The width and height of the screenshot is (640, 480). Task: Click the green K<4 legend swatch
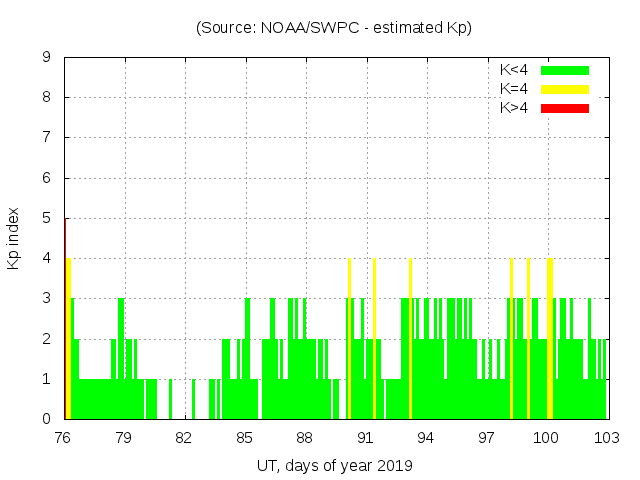[x=565, y=70]
